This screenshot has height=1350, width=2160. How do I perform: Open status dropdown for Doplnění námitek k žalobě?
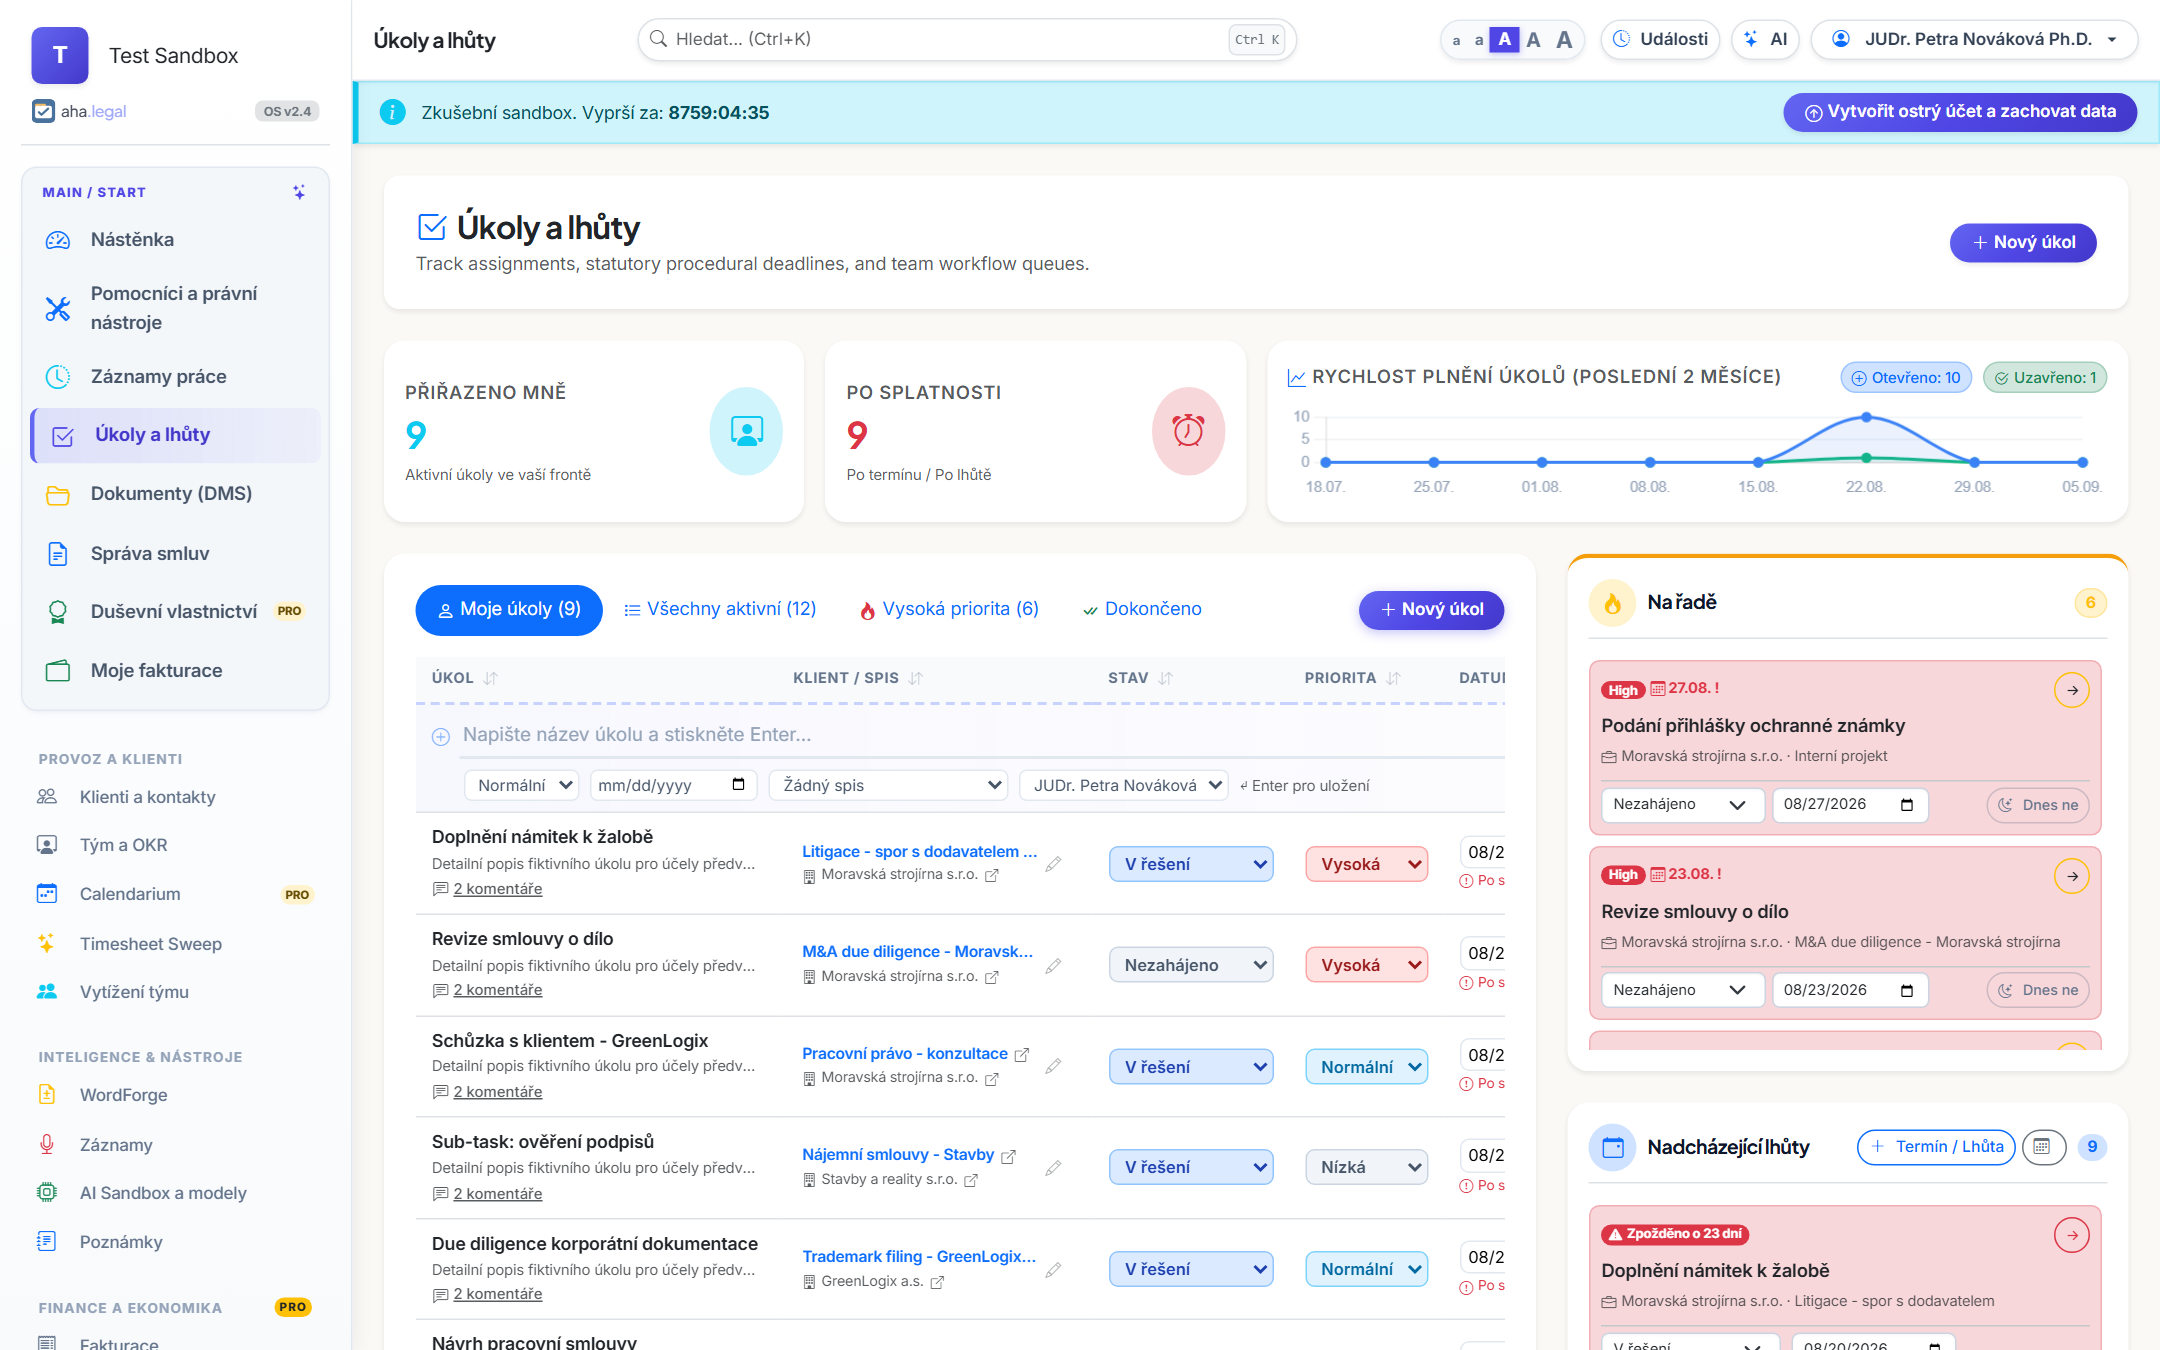tap(1191, 864)
